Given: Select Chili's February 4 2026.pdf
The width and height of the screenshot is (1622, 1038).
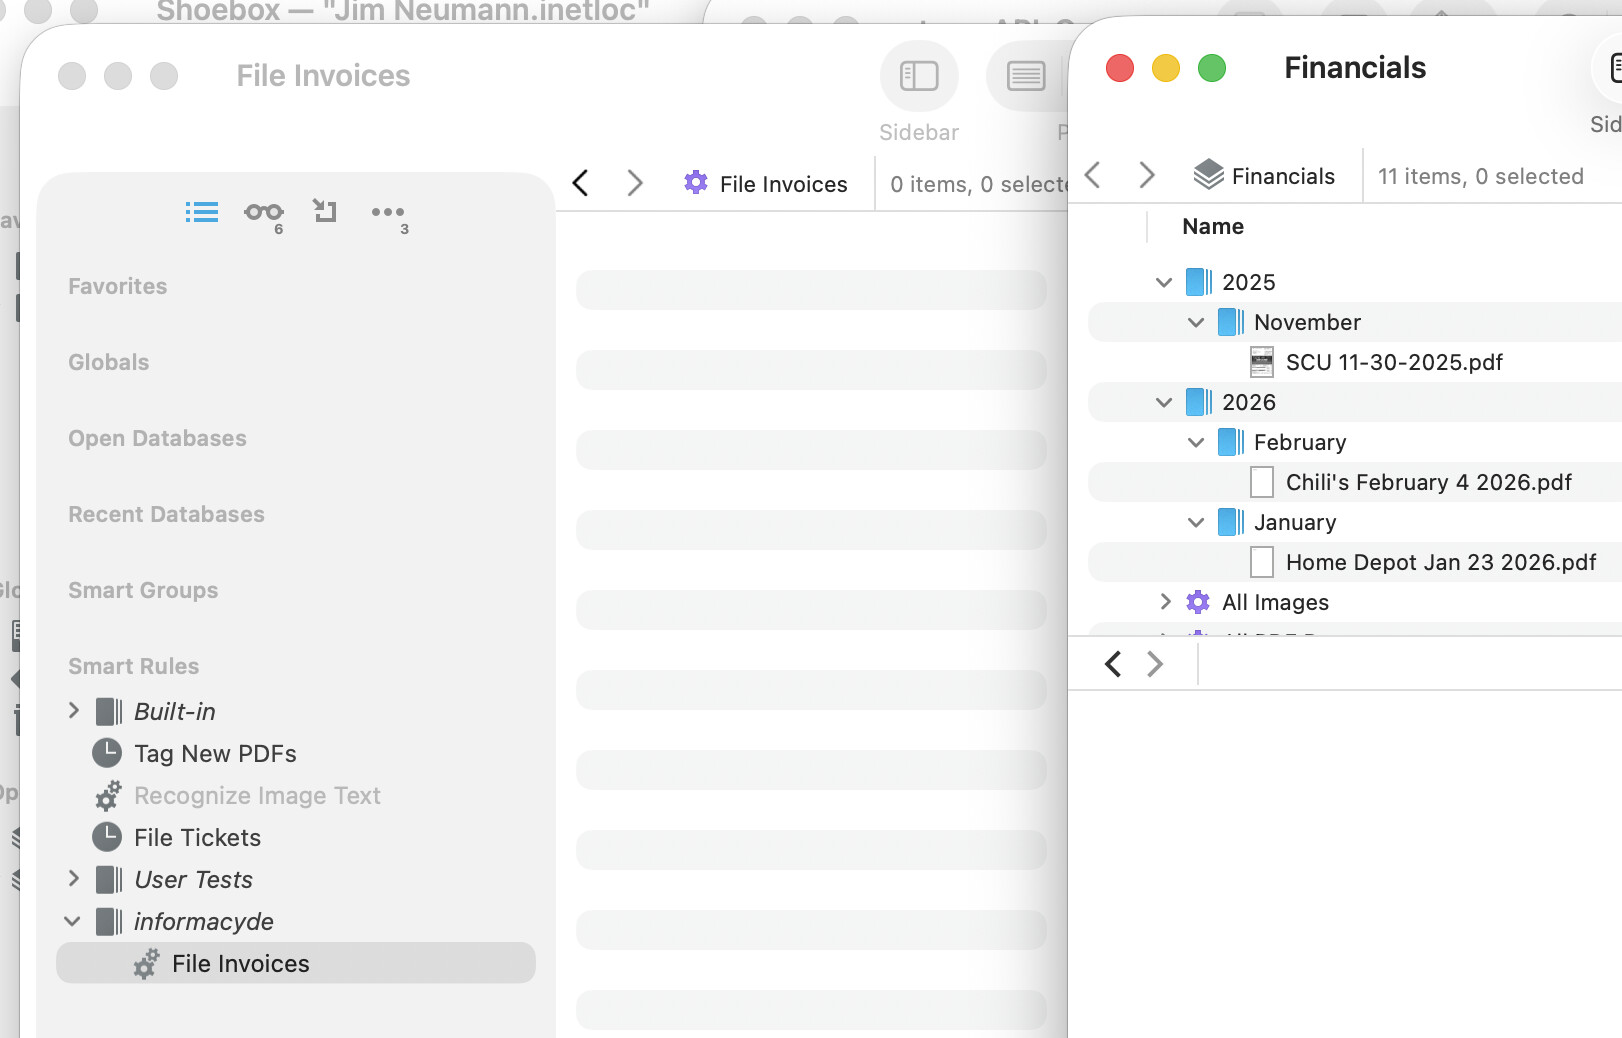Looking at the screenshot, I should coord(1428,482).
